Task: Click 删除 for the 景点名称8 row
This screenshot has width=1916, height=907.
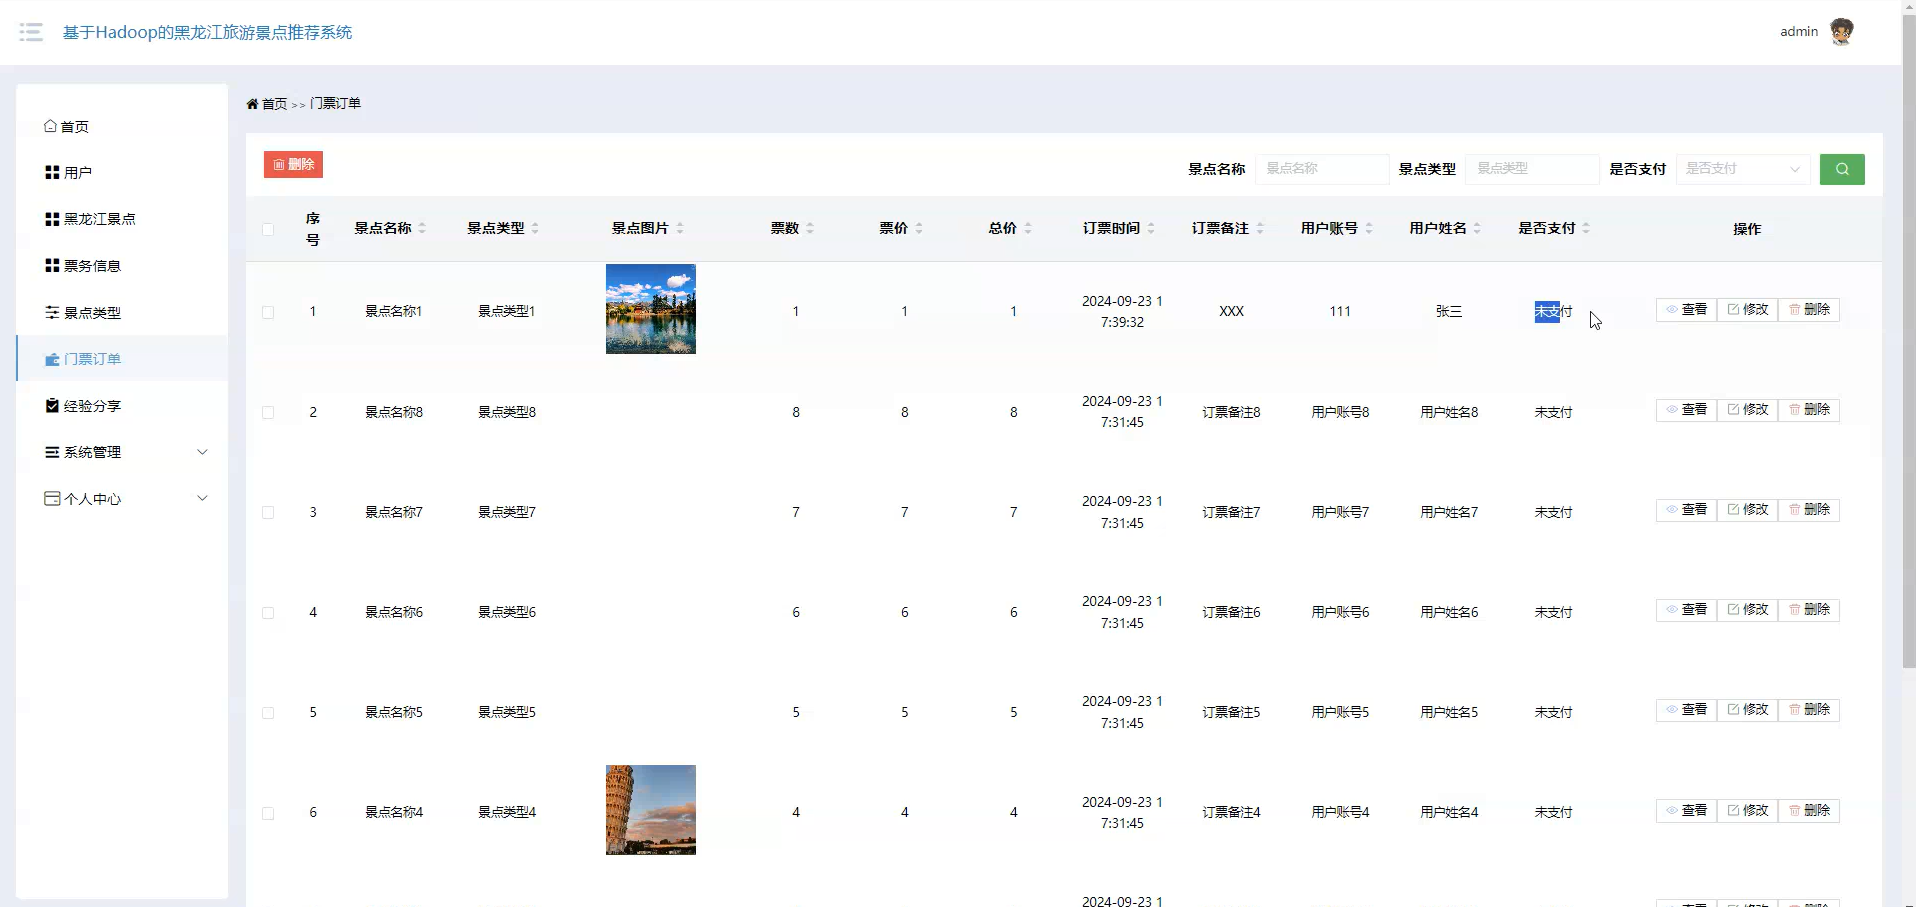Action: [1809, 410]
